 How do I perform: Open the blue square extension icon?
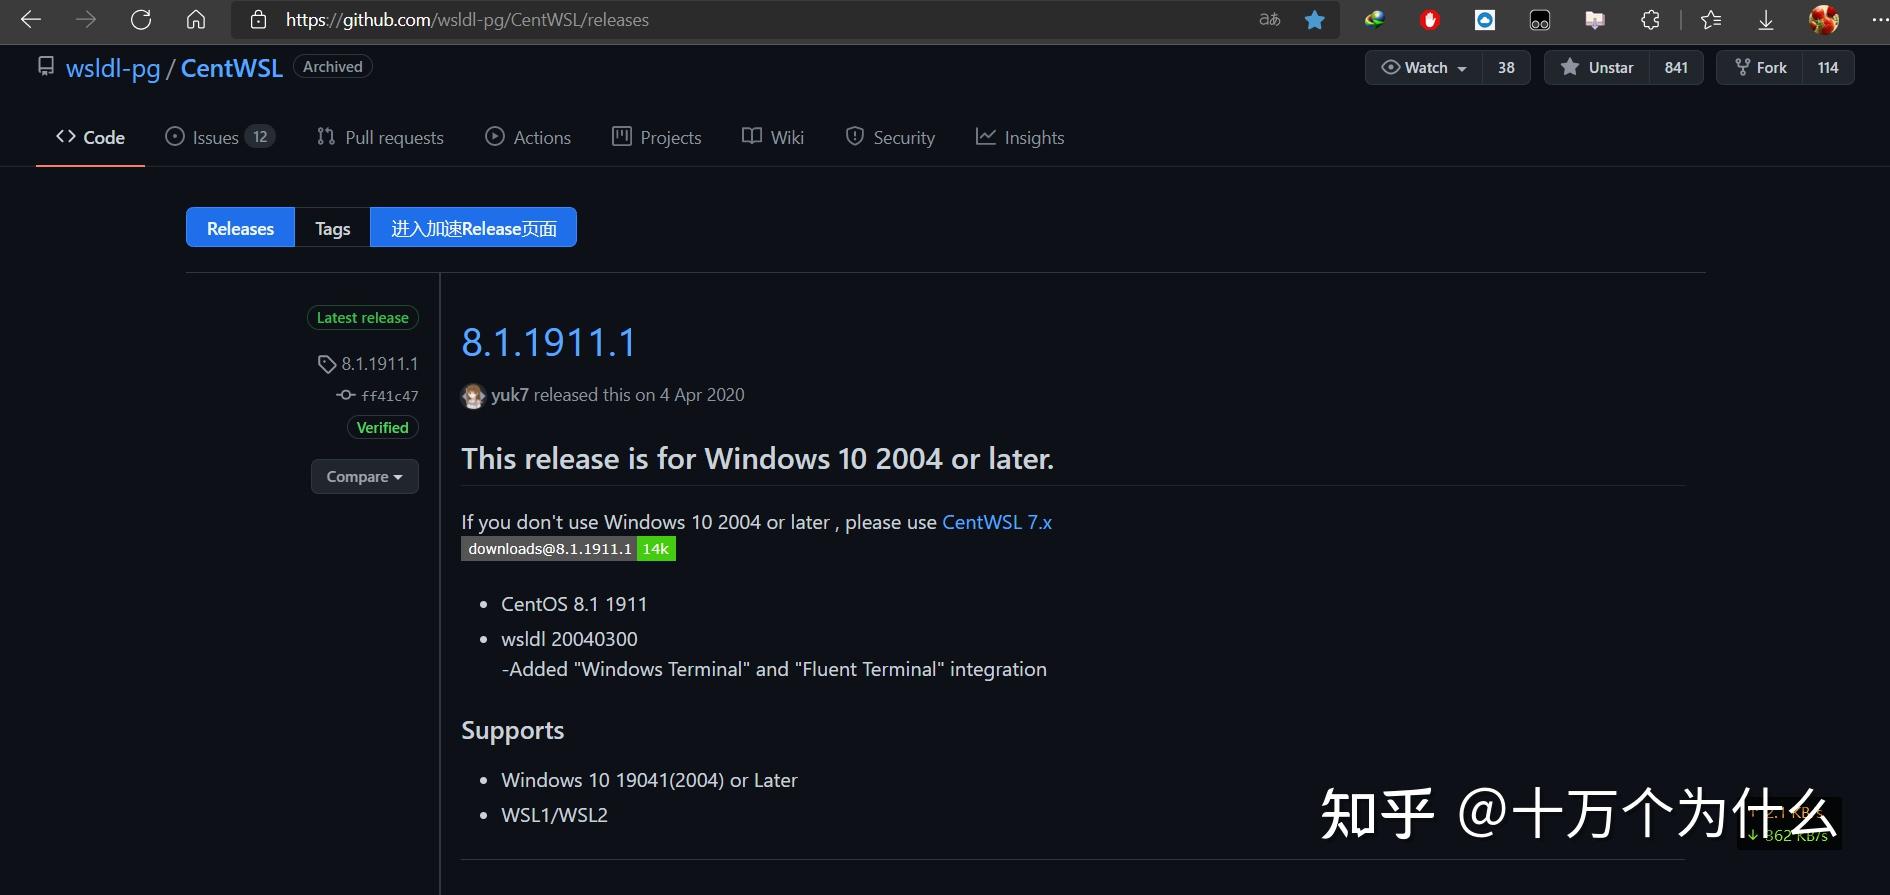tap(1485, 19)
